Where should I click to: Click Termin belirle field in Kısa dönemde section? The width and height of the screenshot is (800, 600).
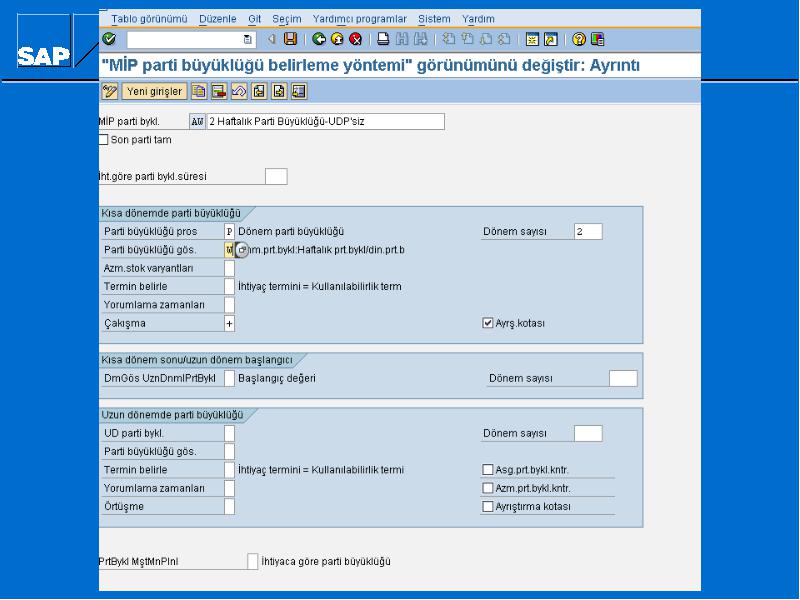click(x=230, y=287)
